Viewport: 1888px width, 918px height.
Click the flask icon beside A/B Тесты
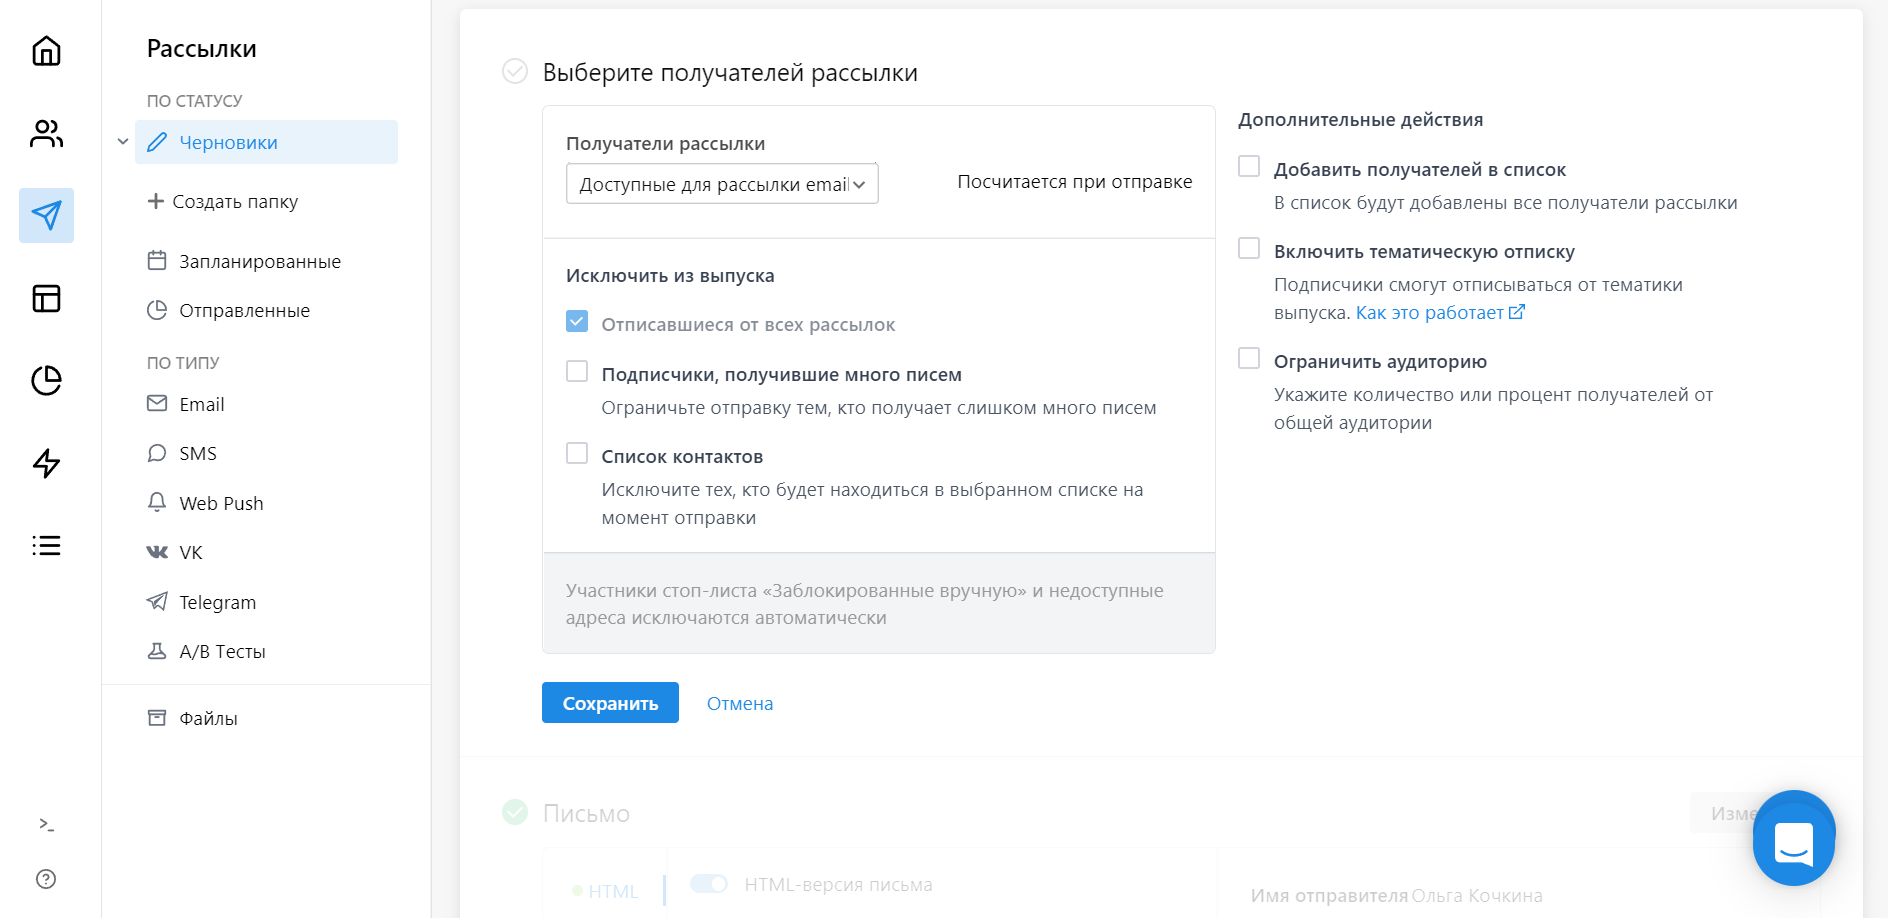tap(157, 651)
